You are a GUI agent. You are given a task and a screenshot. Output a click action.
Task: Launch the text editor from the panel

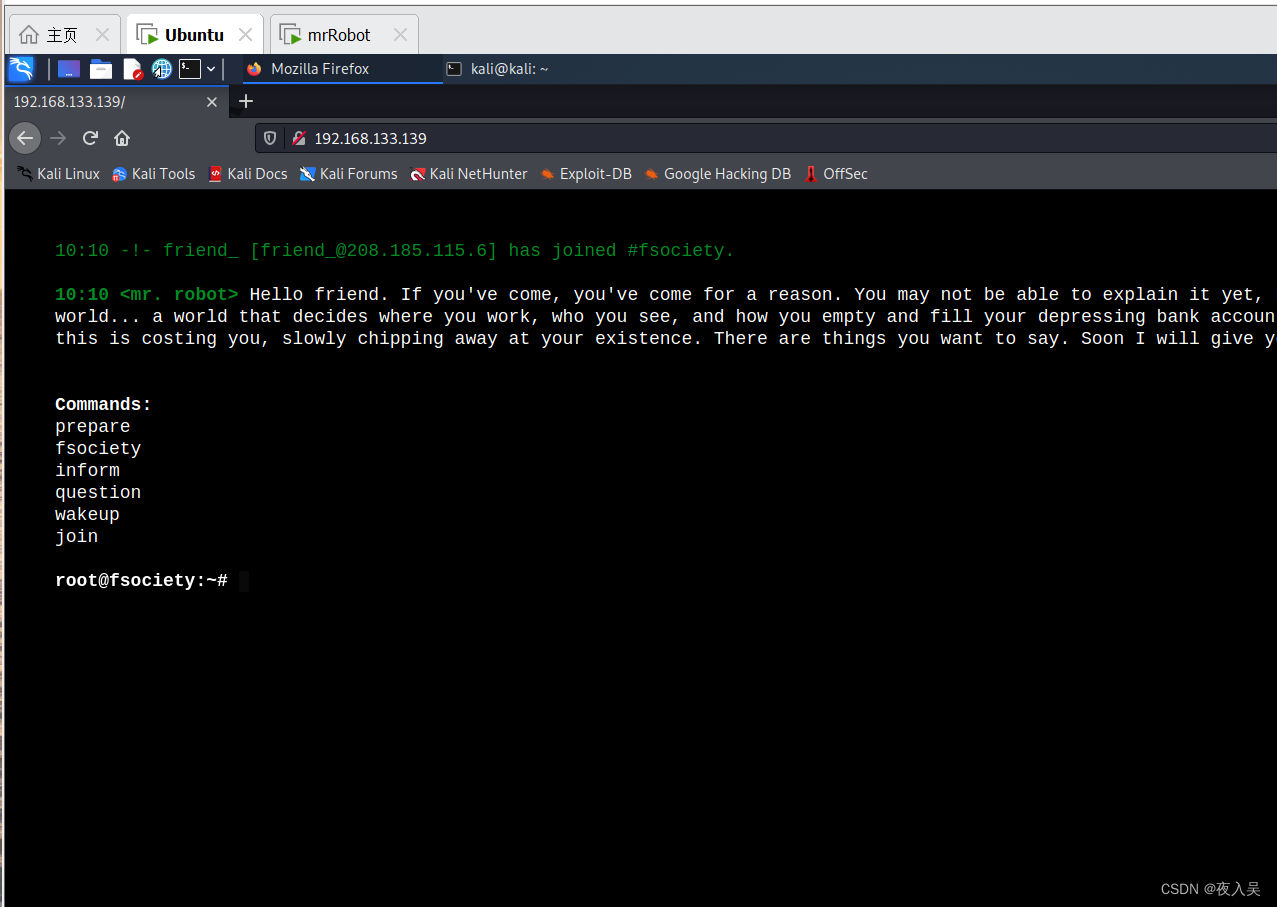(x=132, y=68)
